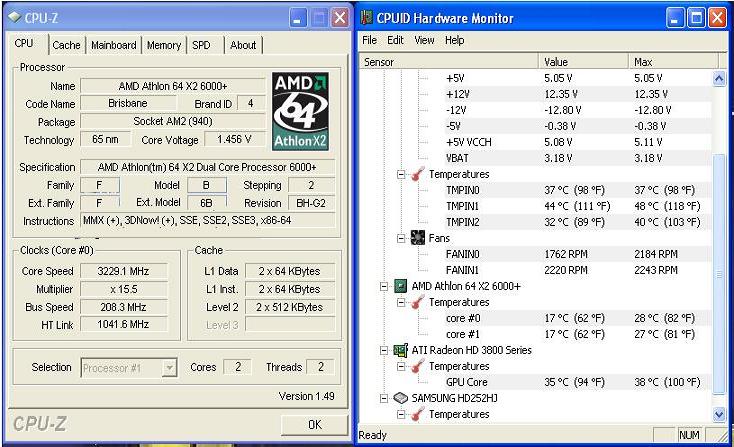Collapse the ATI Radeon HD 3800 Series node
734x447 pixels.
click(385, 350)
